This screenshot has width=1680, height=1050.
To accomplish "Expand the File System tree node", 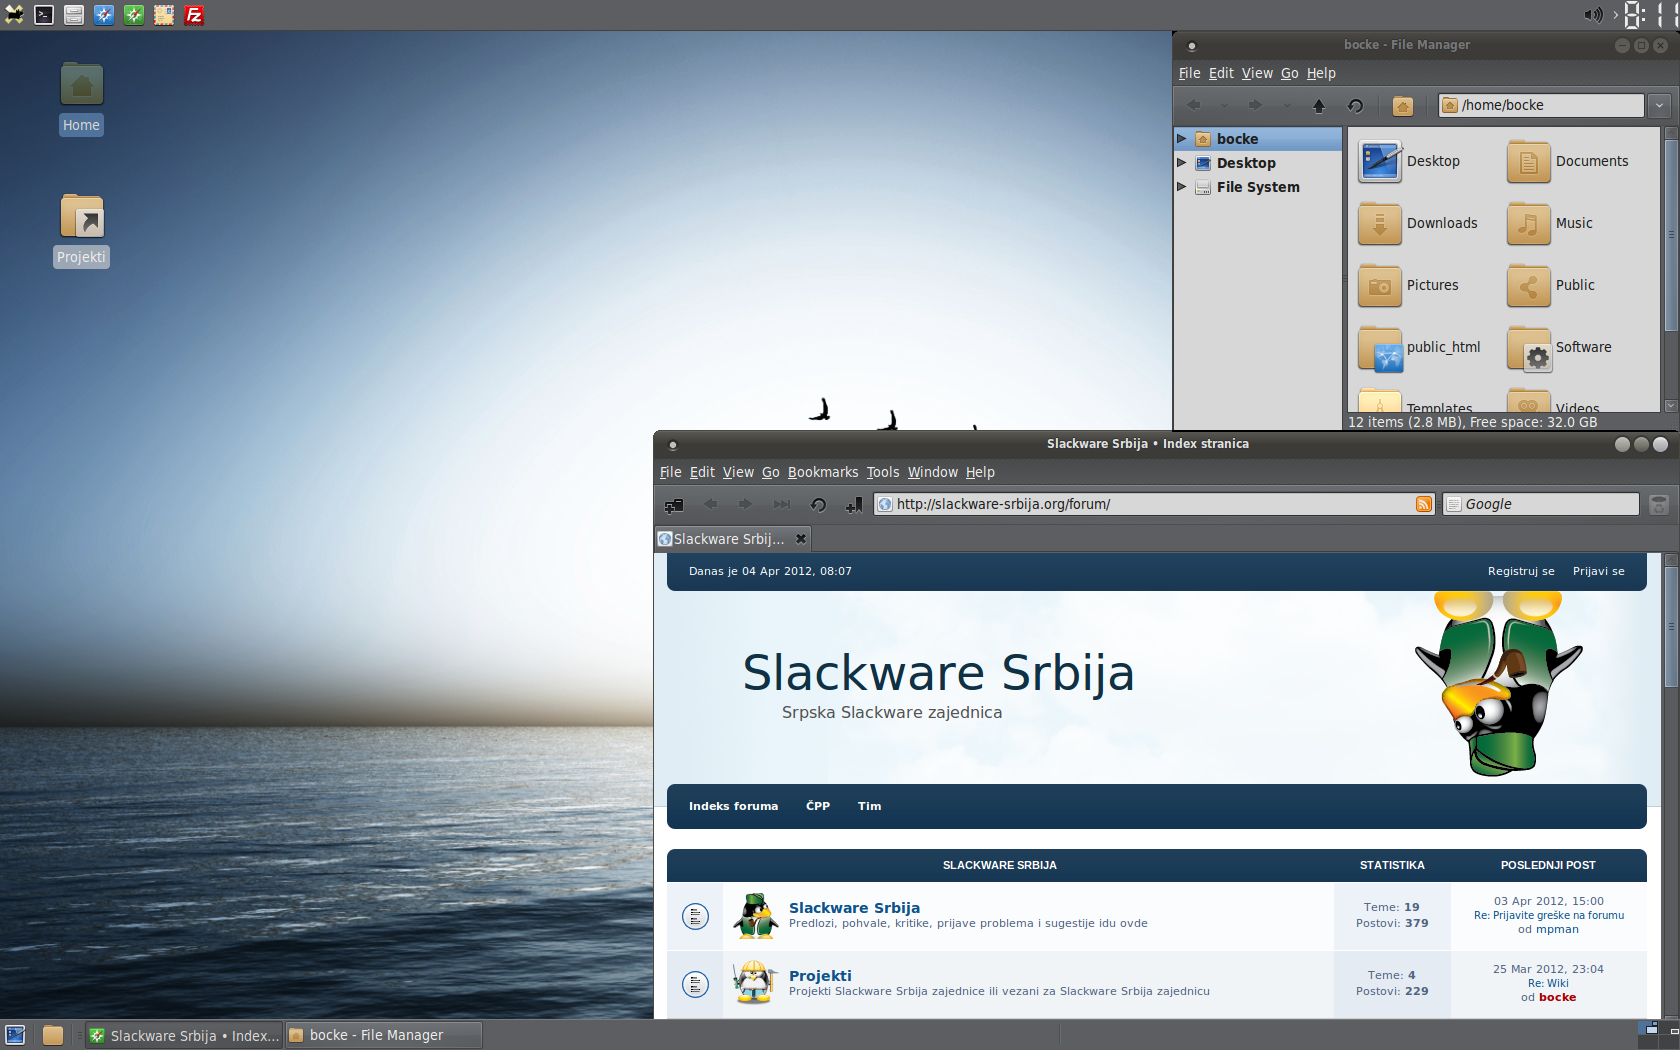I will click(x=1182, y=187).
